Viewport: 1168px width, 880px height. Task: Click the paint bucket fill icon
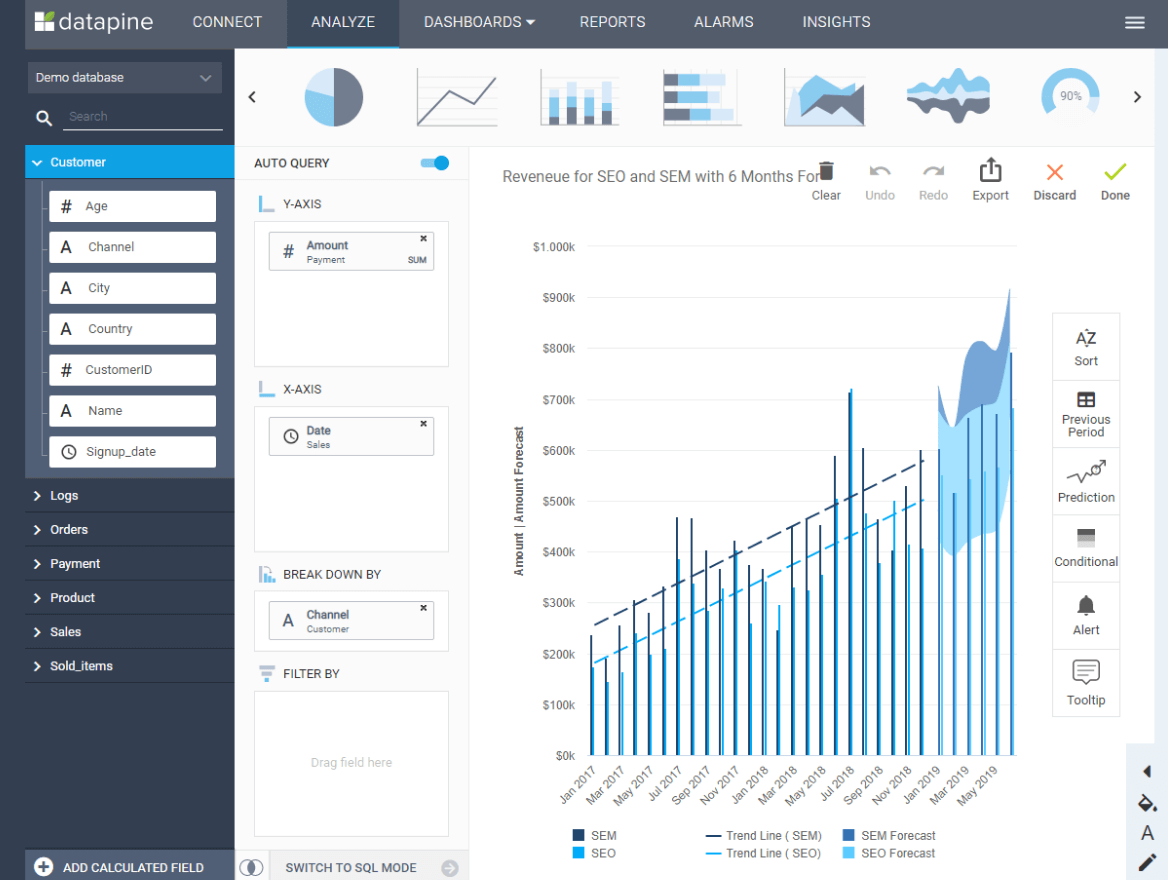(1147, 803)
